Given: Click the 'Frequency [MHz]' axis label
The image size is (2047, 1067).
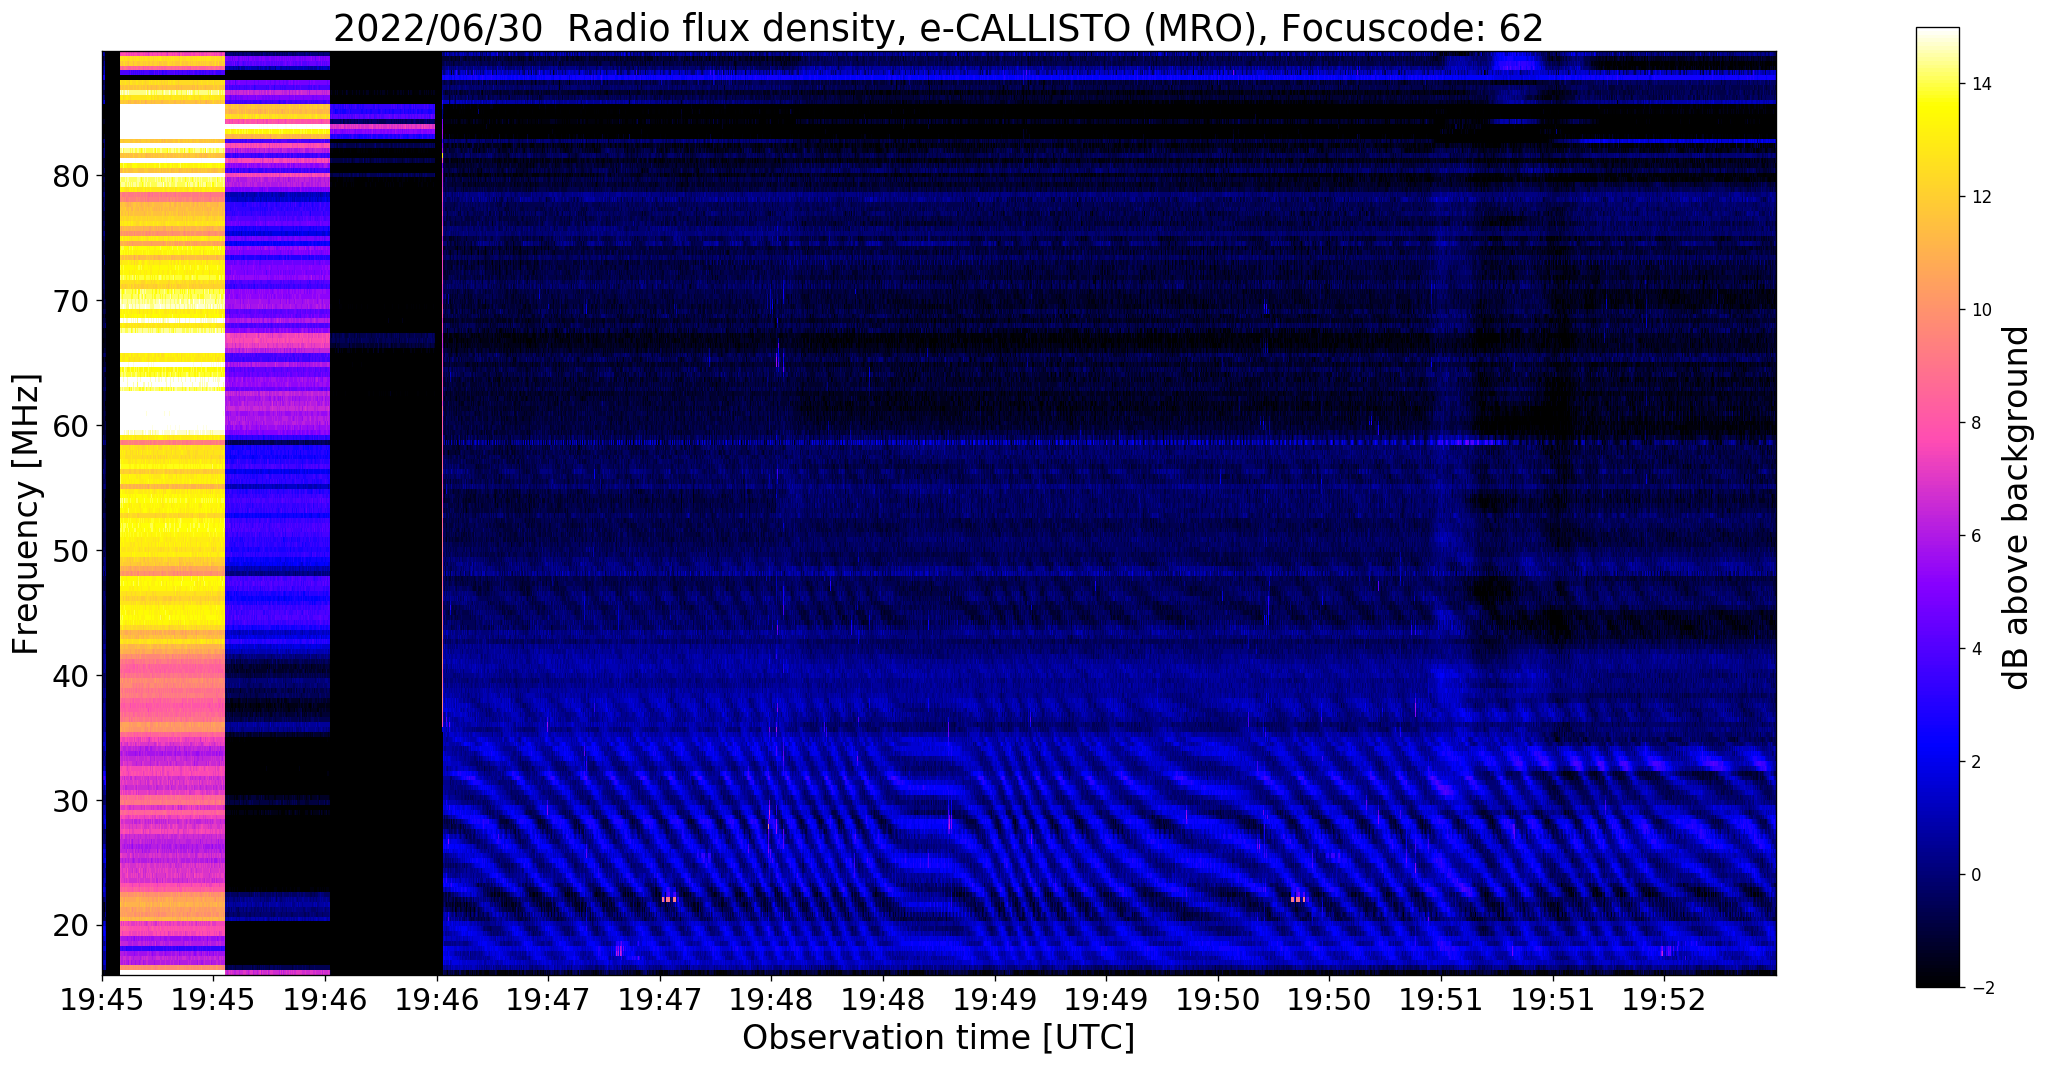Looking at the screenshot, I should pos(27,514).
